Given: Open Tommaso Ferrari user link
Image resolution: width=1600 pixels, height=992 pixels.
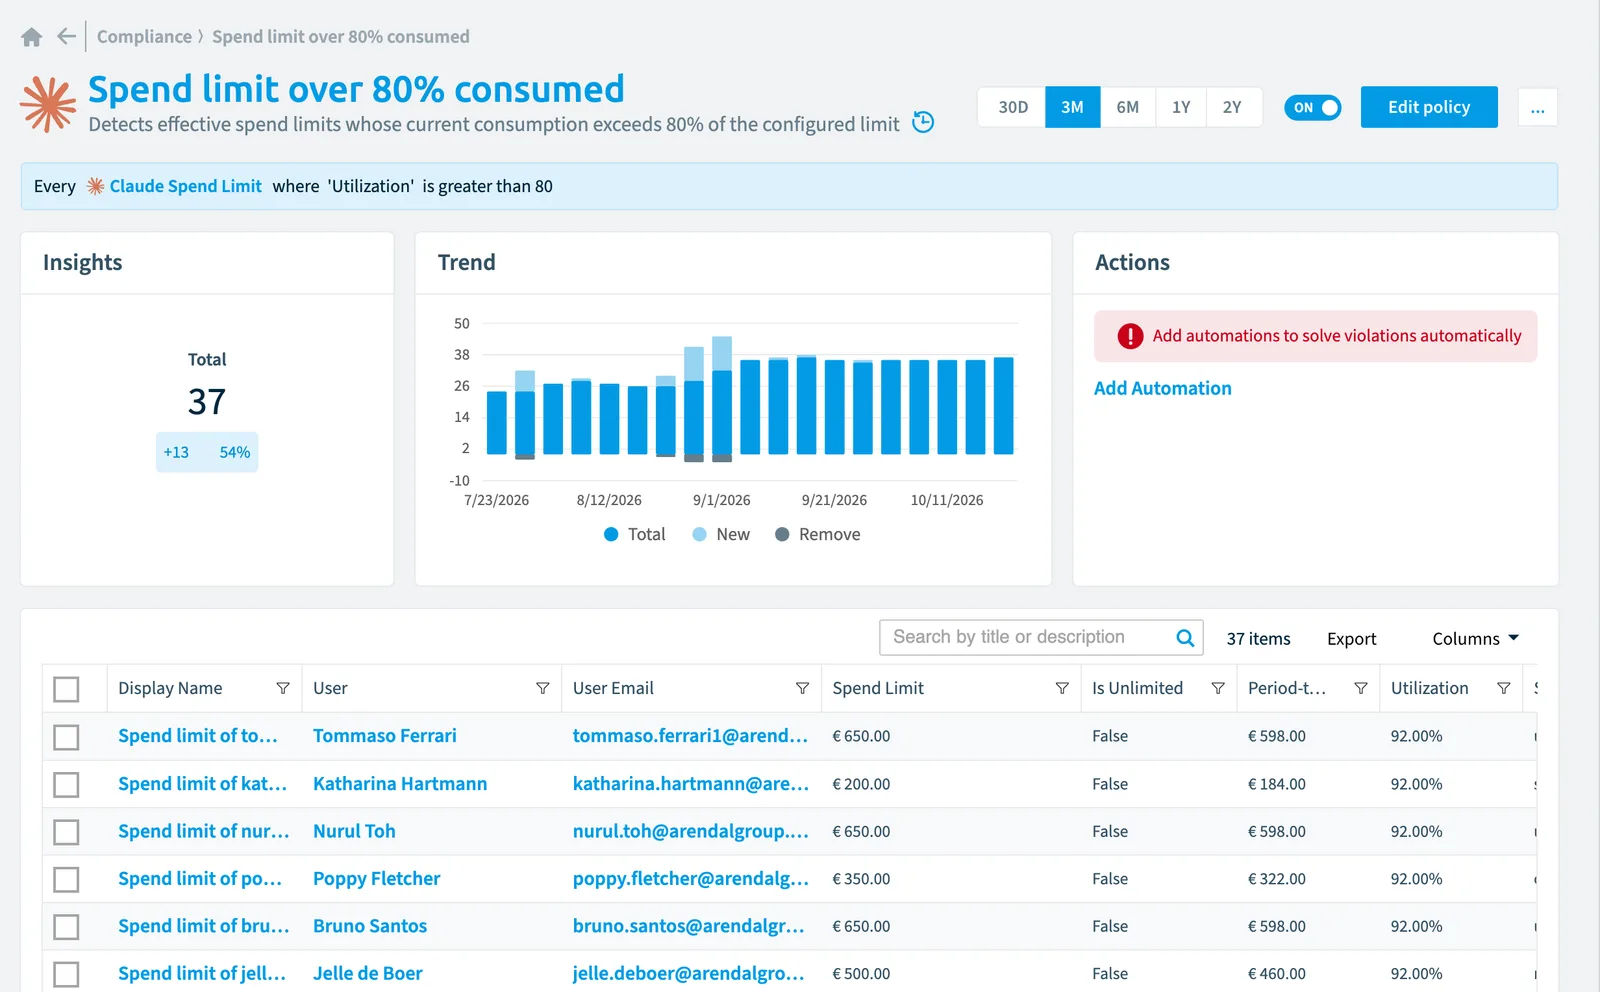Looking at the screenshot, I should (385, 736).
